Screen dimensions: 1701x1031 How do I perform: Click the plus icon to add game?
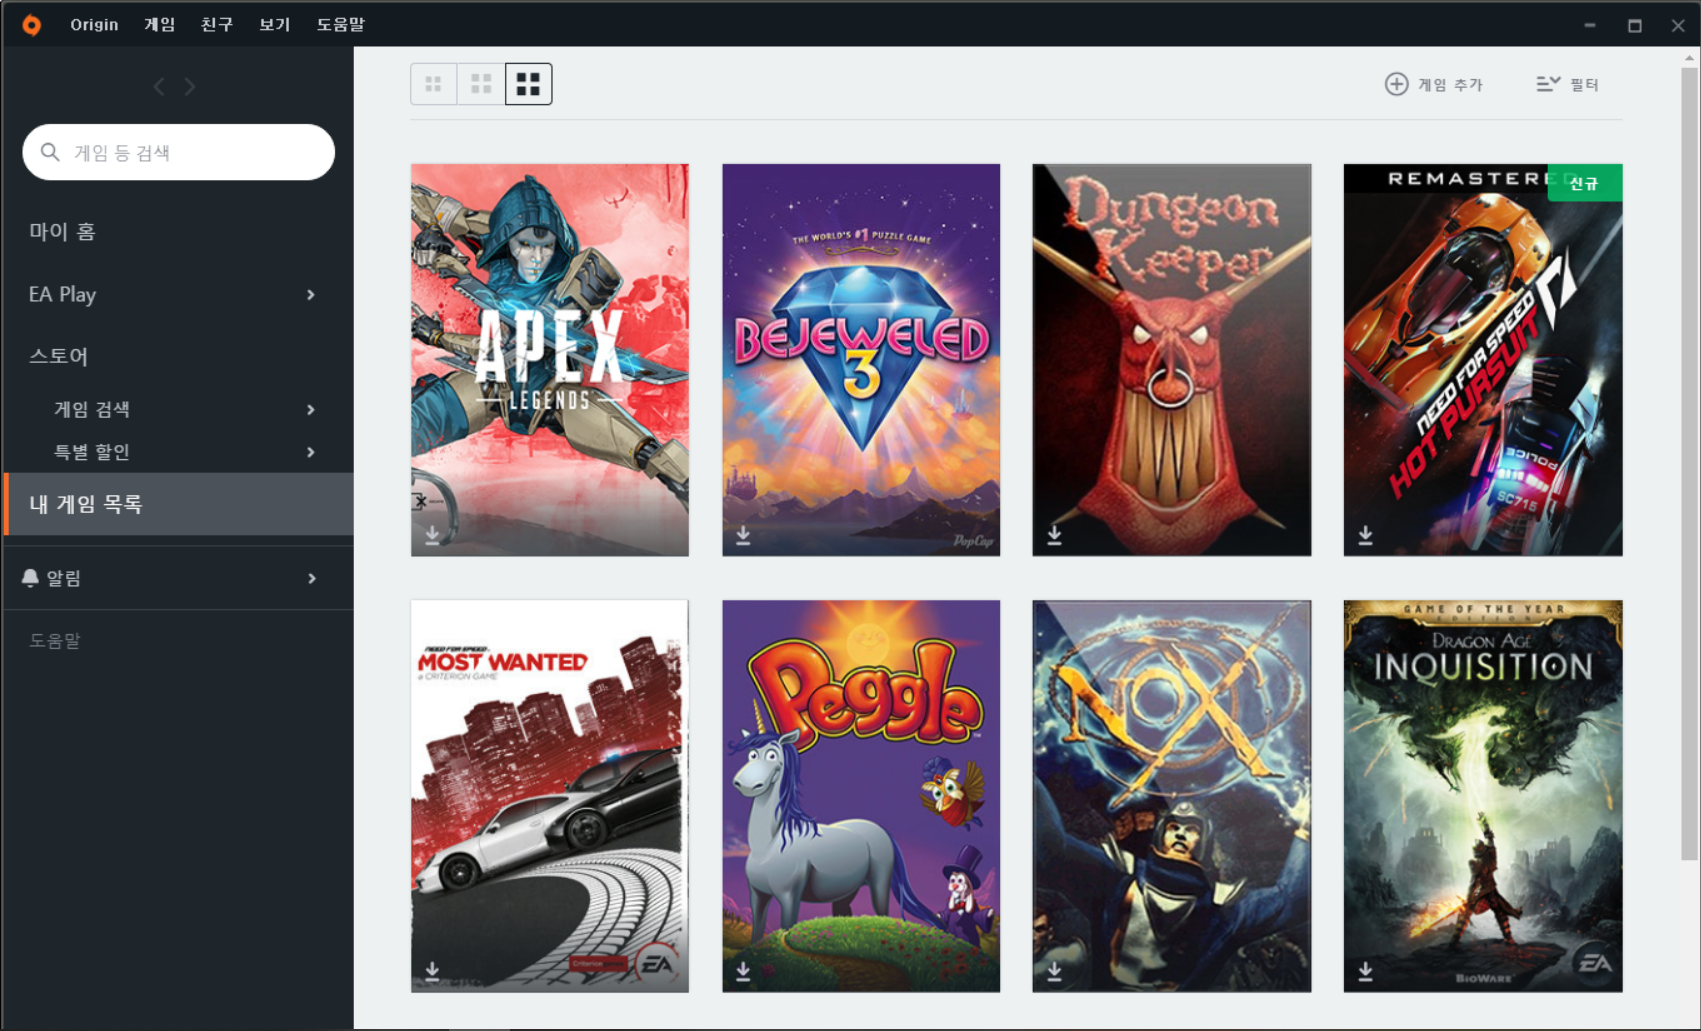click(x=1396, y=84)
